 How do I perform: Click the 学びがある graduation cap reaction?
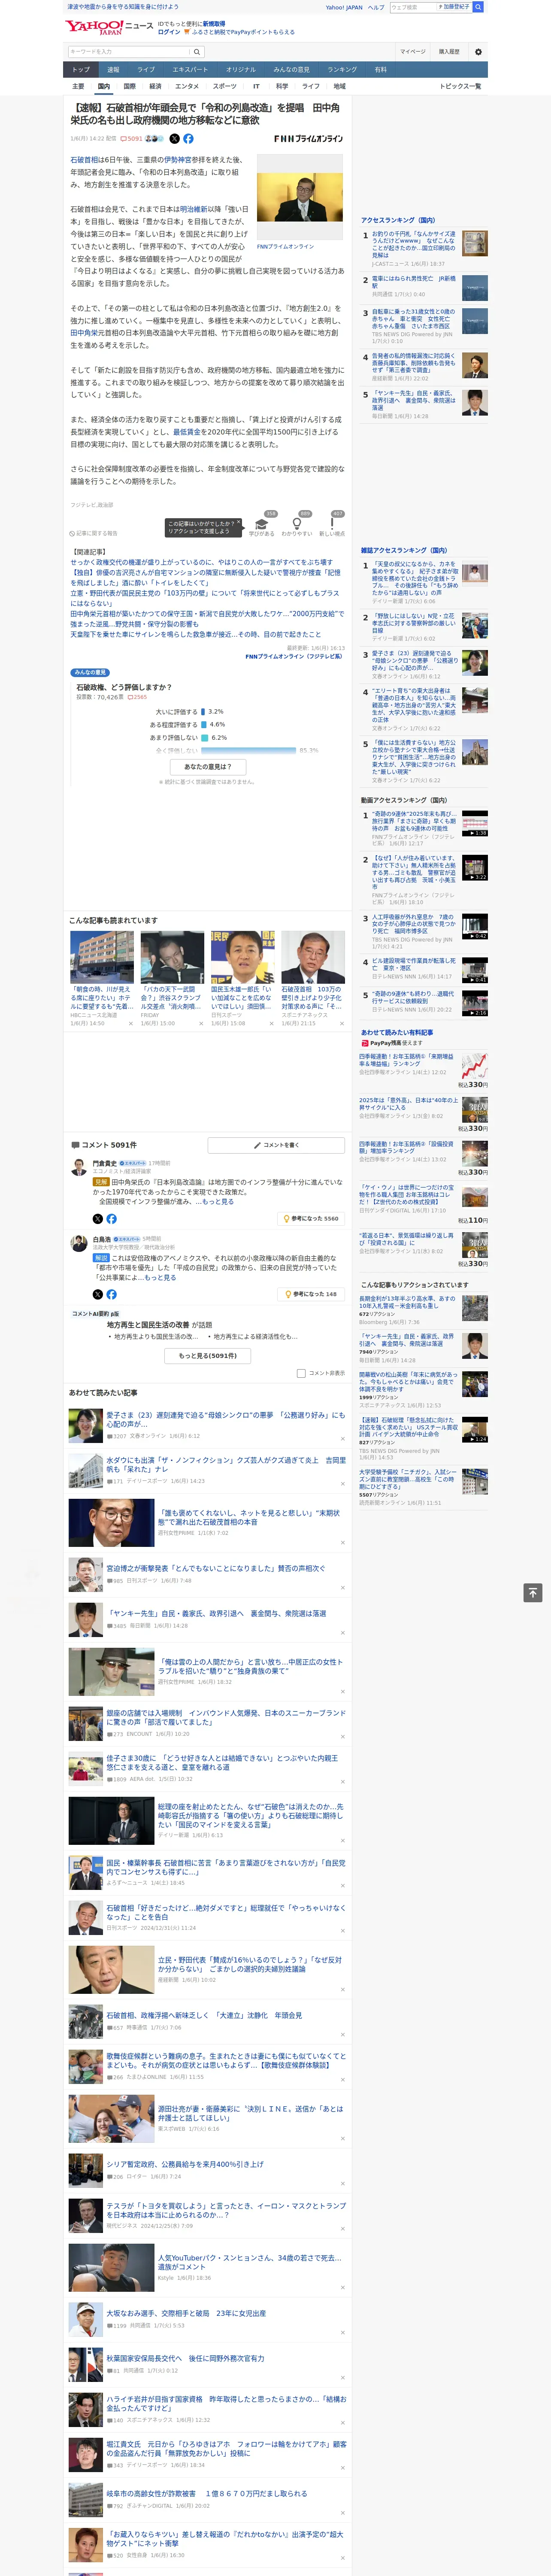262,525
